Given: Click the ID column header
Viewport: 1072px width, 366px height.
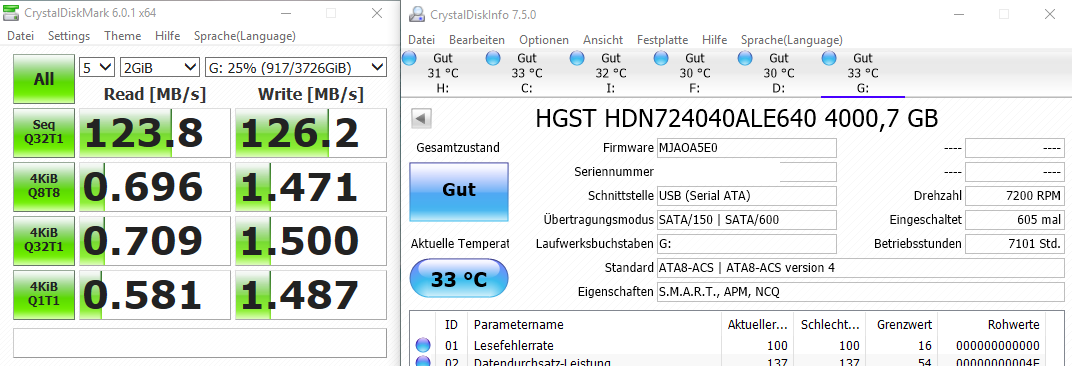Looking at the screenshot, I should (451, 324).
